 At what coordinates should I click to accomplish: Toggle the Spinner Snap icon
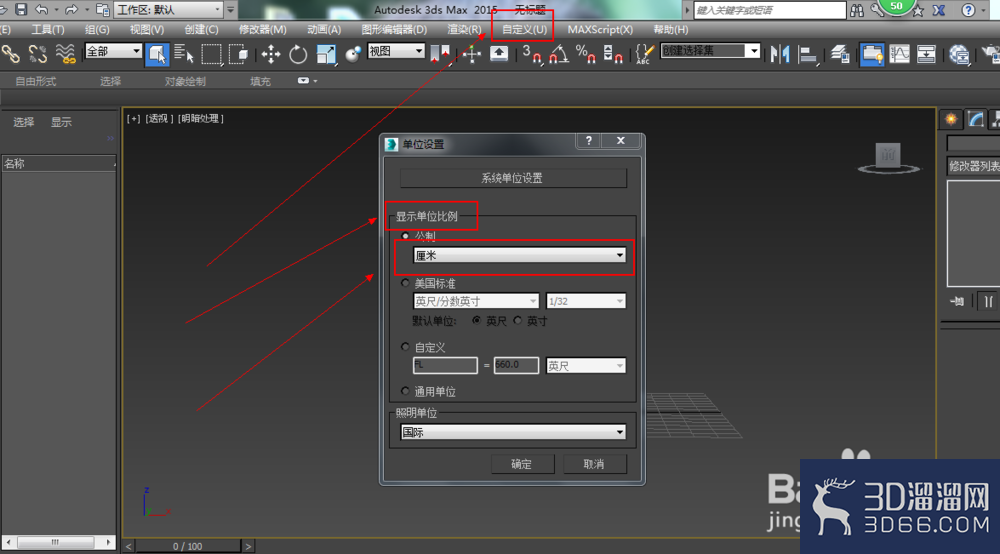613,54
